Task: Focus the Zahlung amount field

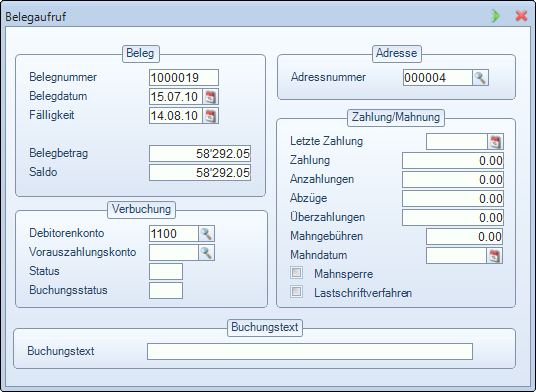Action: tap(453, 161)
